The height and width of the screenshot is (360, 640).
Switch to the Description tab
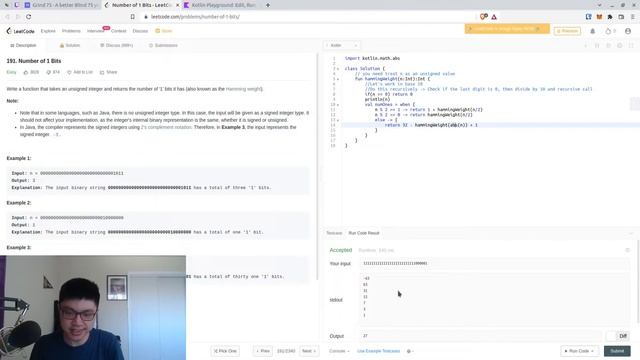23,45
